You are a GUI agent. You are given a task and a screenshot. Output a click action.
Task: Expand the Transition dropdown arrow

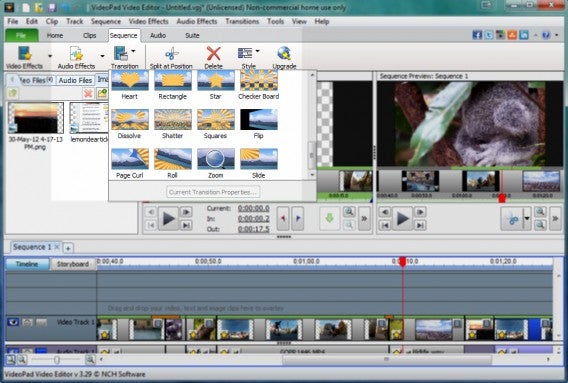133,51
